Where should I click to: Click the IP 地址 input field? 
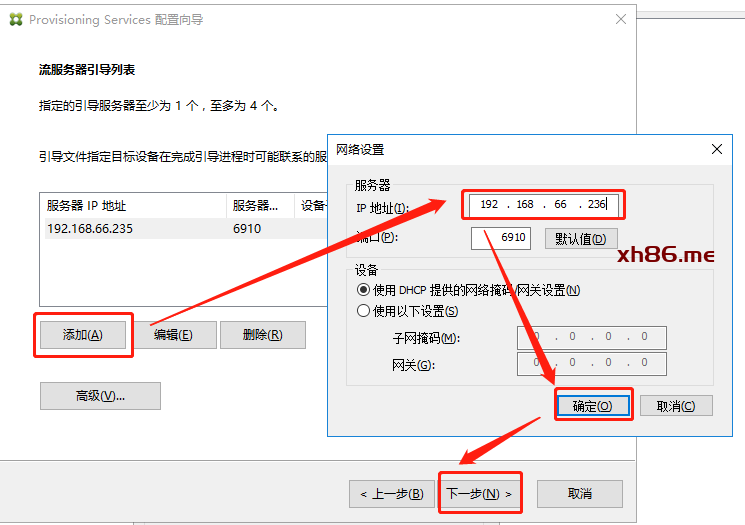[x=542, y=204]
